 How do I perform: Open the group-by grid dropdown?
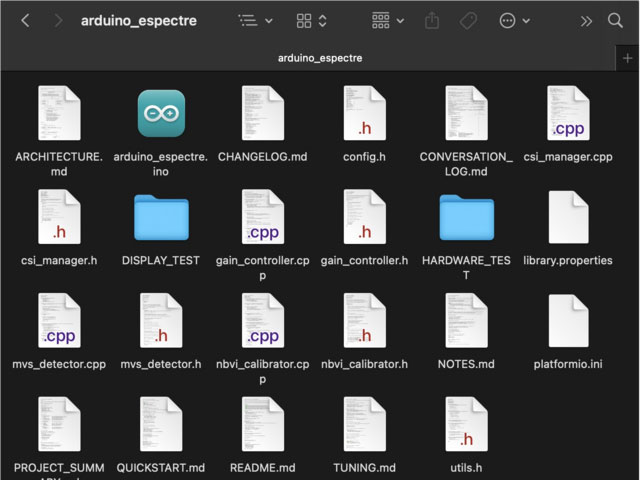coord(388,20)
